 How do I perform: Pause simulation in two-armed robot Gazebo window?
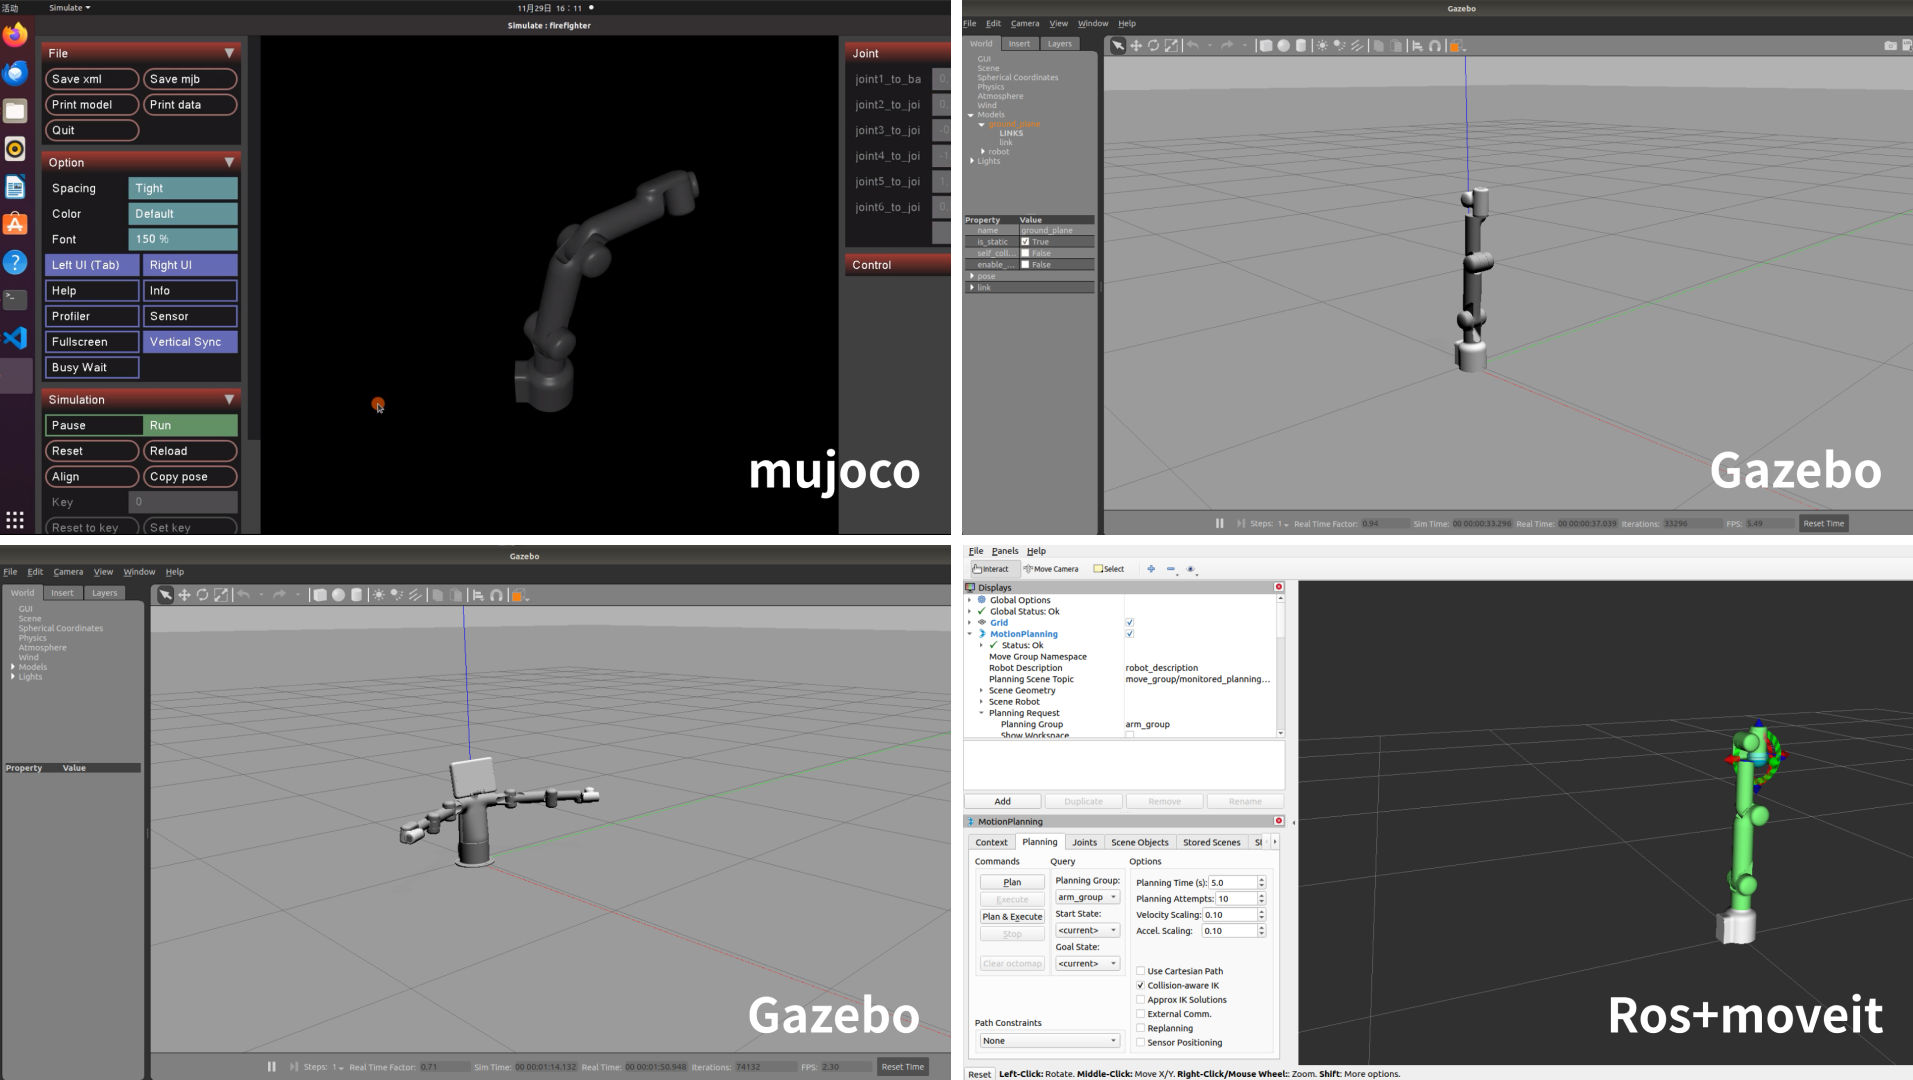point(271,1067)
